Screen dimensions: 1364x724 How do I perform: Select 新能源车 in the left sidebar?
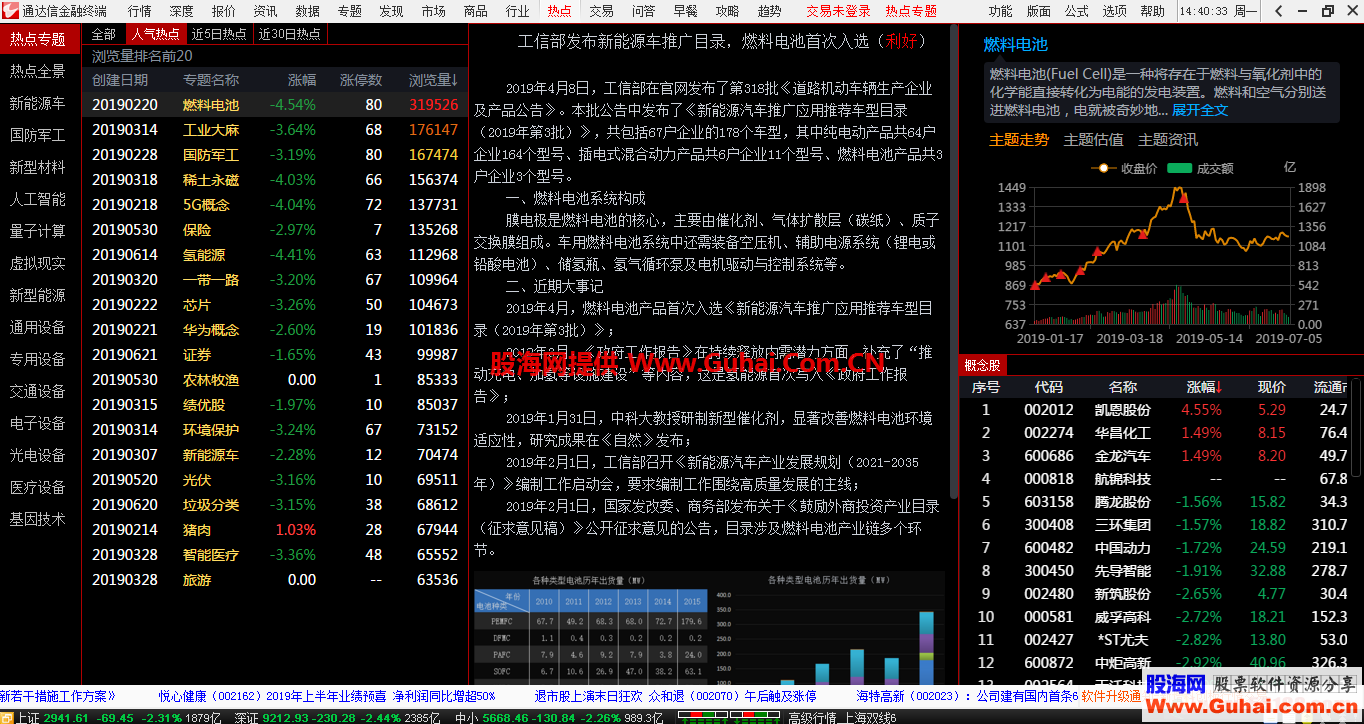tap(38, 103)
